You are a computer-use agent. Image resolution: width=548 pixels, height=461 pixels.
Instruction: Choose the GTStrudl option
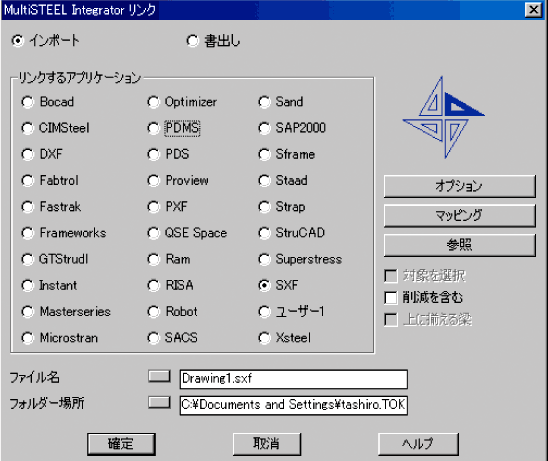pyautogui.click(x=27, y=259)
